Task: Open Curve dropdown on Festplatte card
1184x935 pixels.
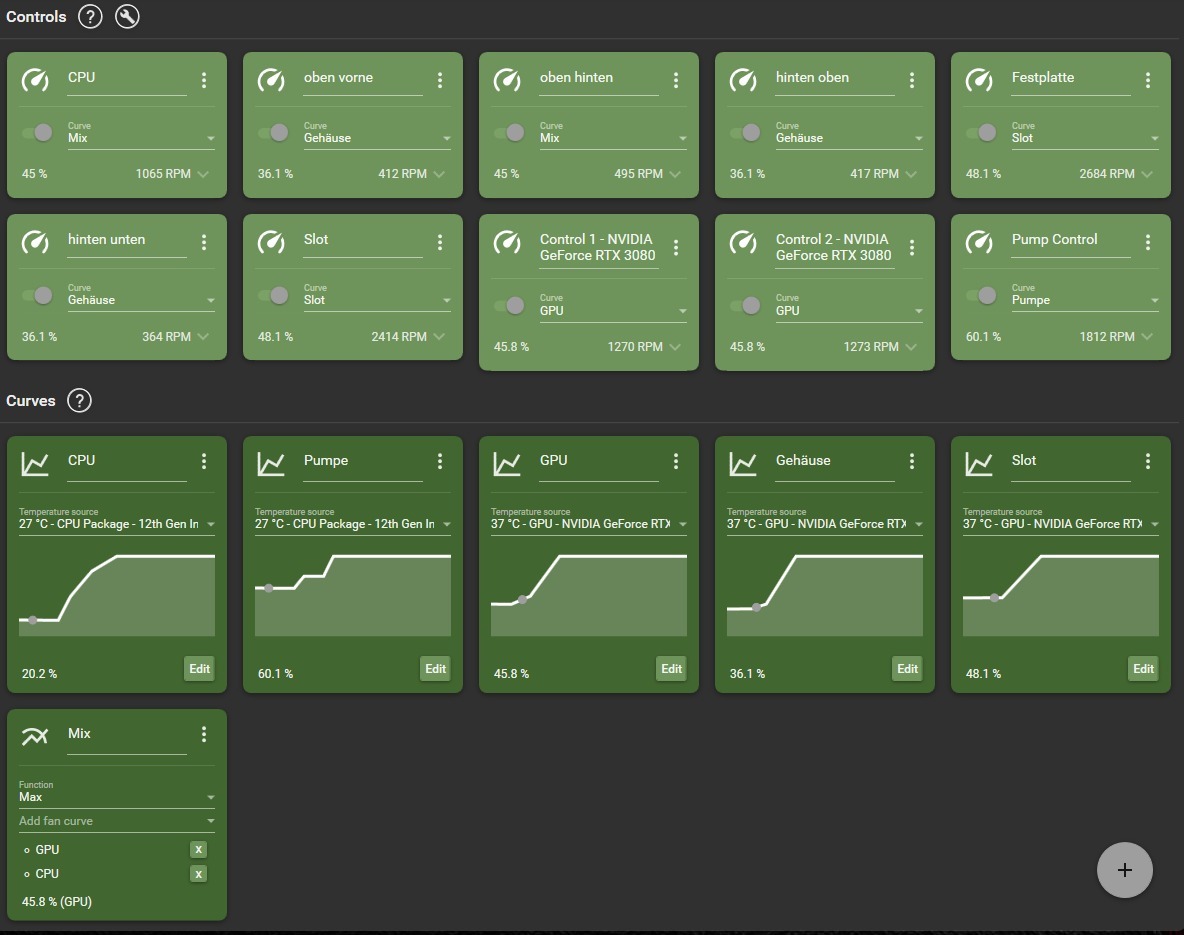Action: pos(1085,134)
